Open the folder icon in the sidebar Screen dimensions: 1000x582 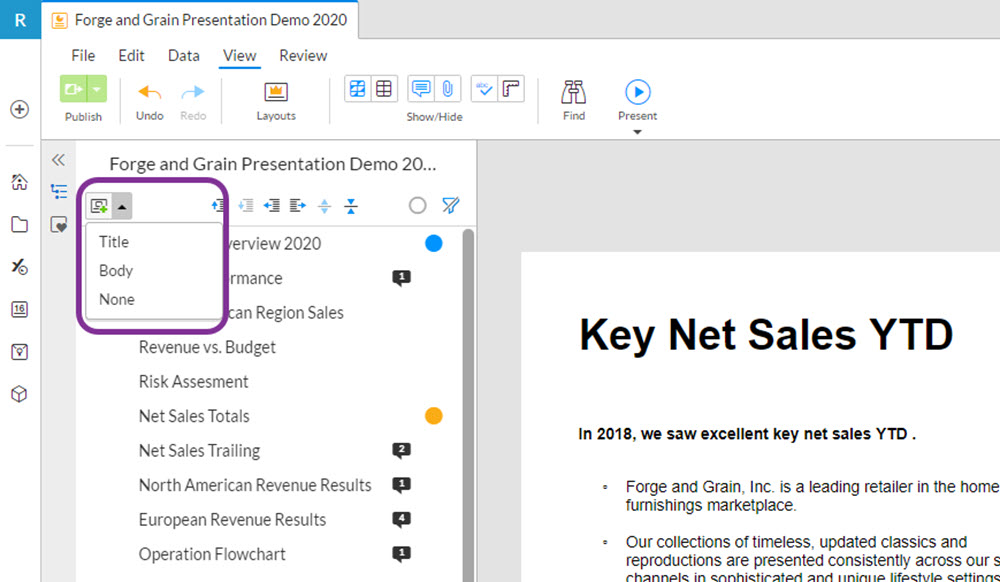tap(20, 224)
